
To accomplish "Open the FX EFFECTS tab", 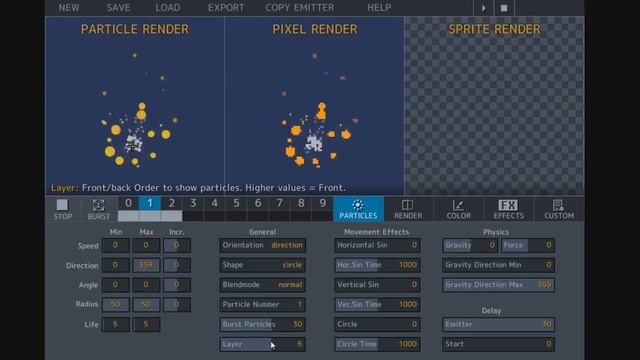I will (509, 209).
